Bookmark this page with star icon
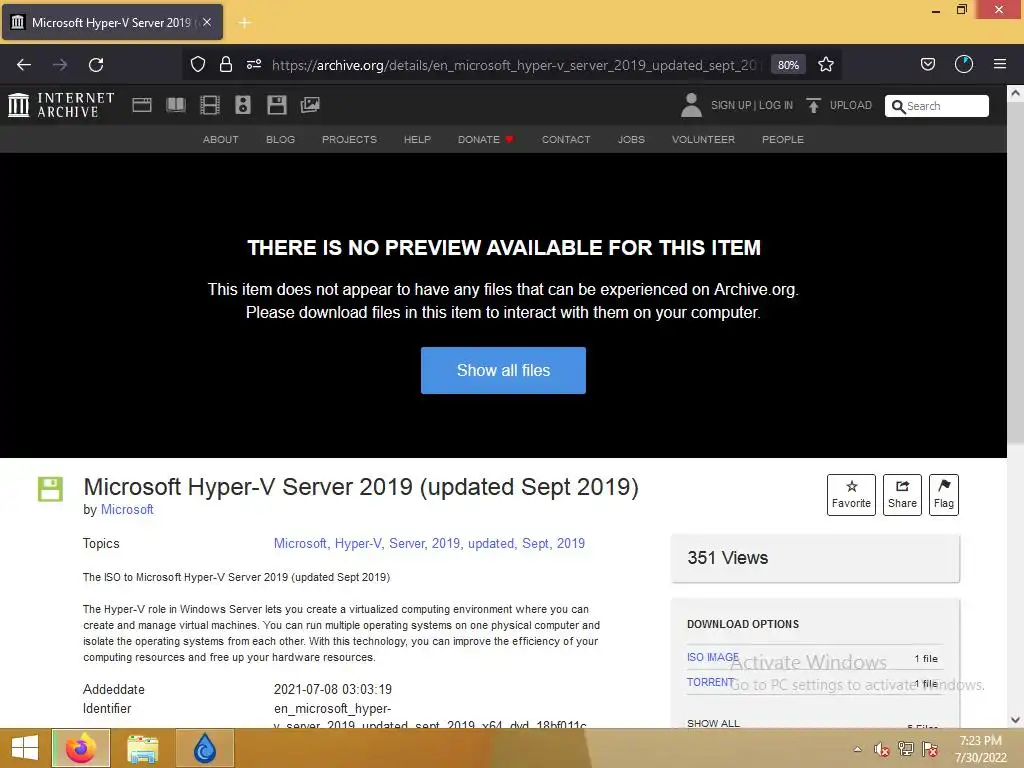The image size is (1024, 768). tap(825, 65)
